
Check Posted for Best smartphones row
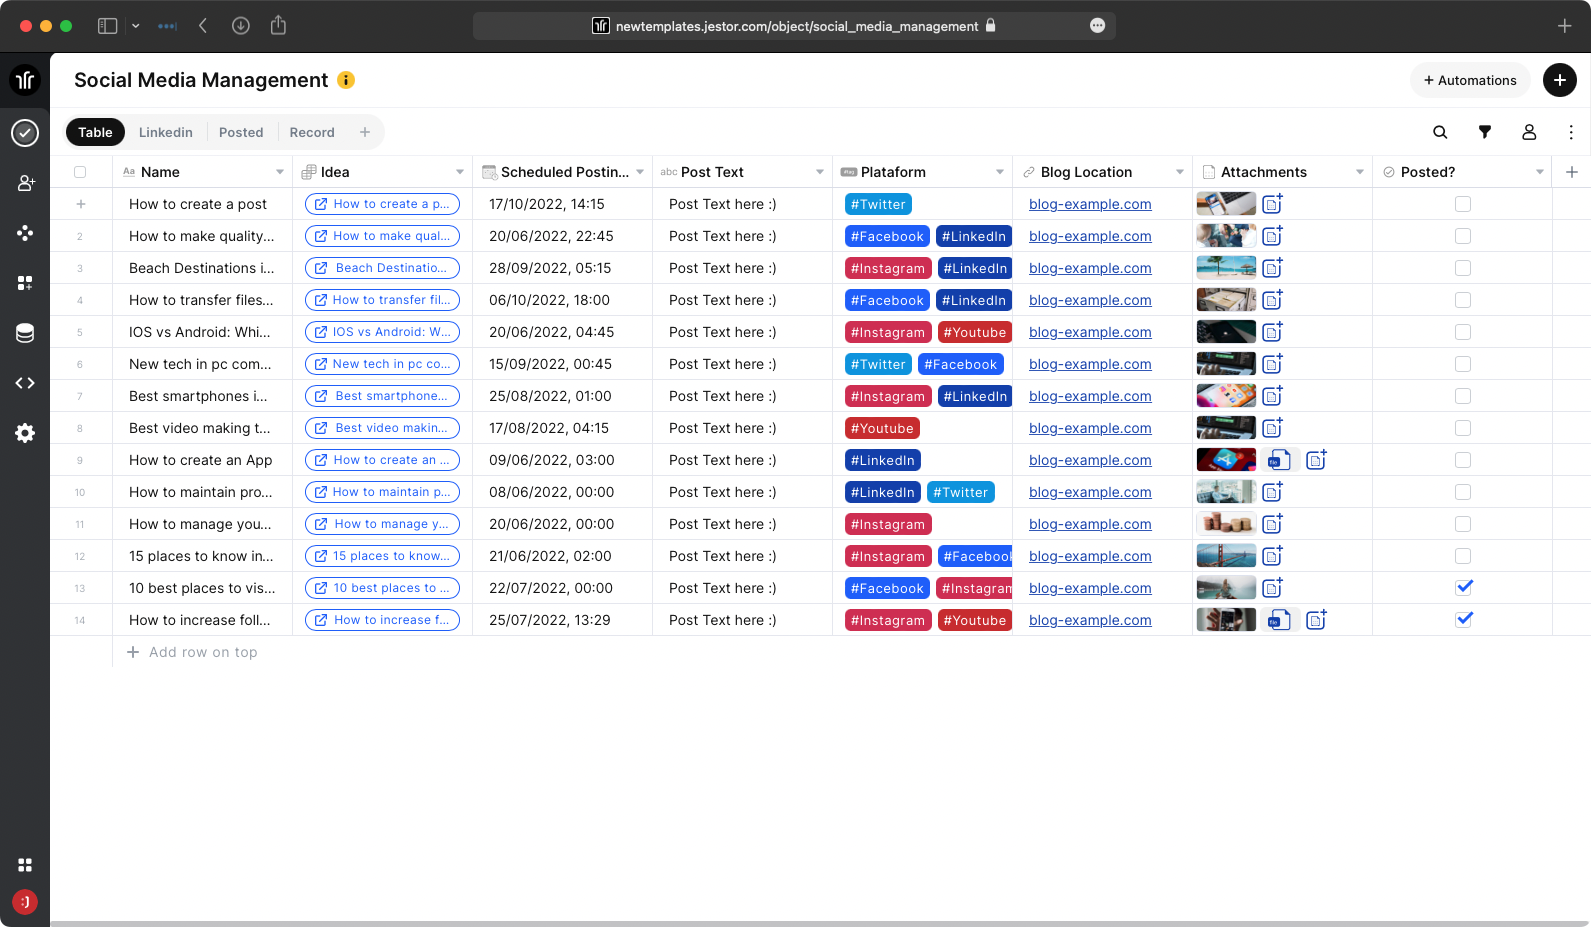click(1463, 396)
